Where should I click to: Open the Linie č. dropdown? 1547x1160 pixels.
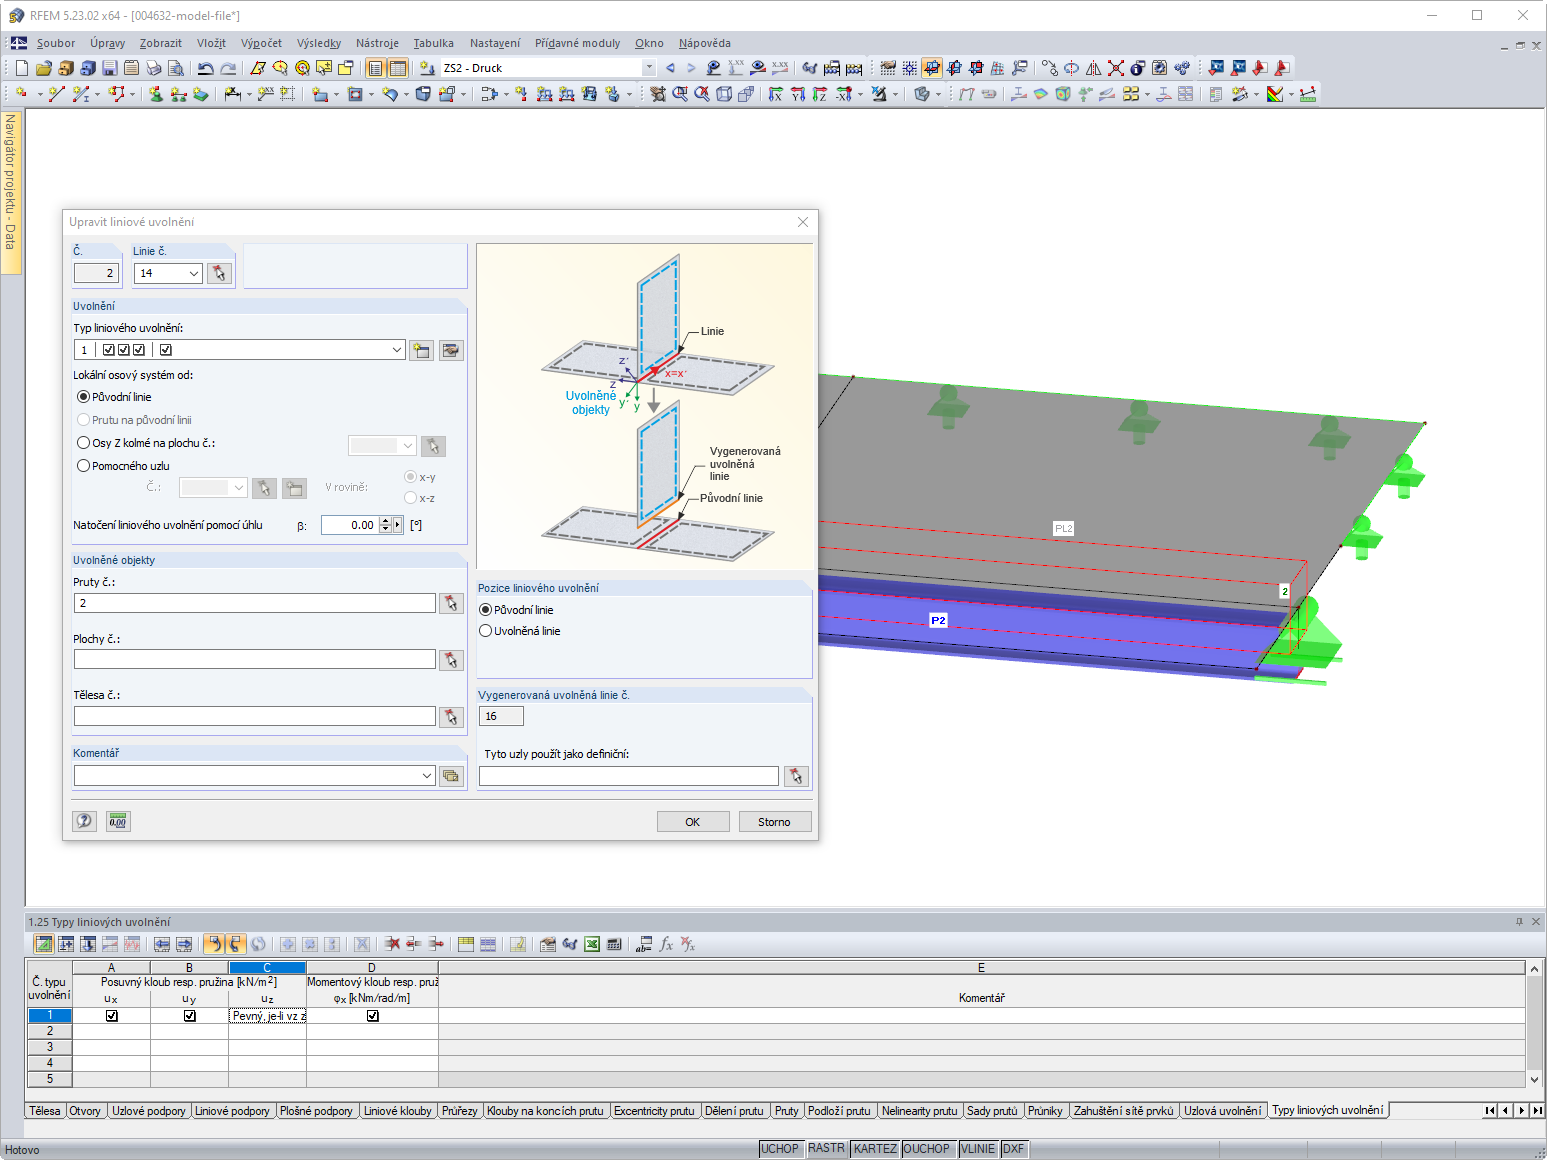[194, 273]
